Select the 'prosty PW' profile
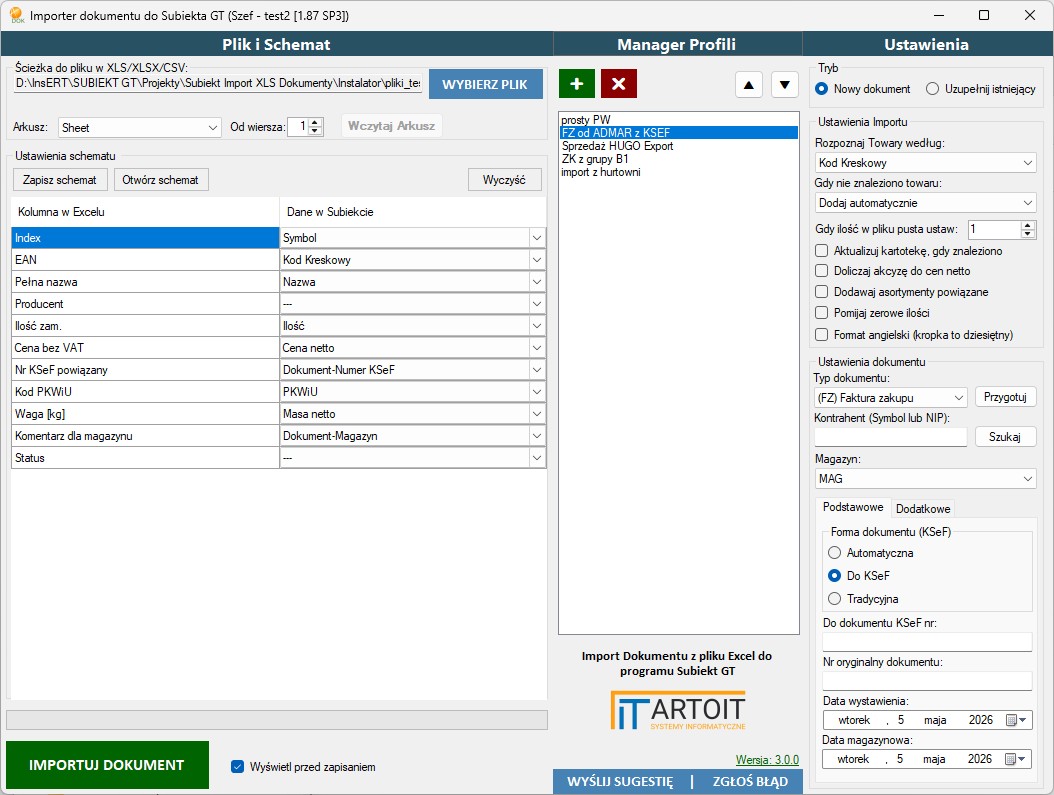1054x795 pixels. 678,120
